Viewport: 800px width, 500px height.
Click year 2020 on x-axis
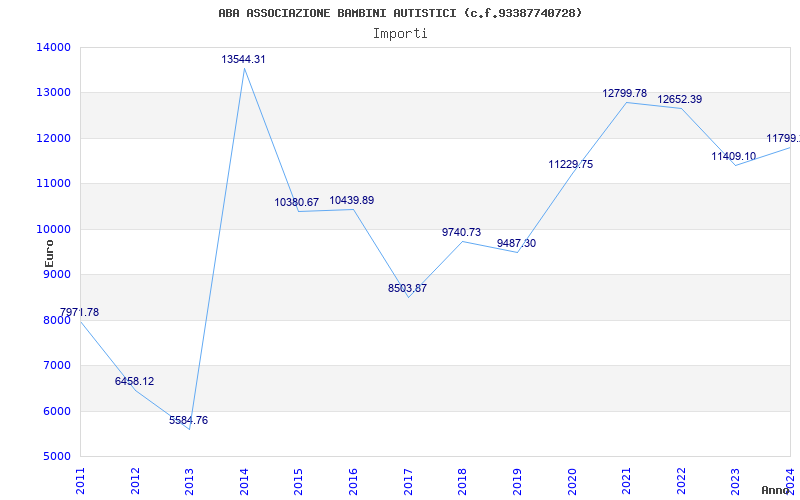point(571,482)
